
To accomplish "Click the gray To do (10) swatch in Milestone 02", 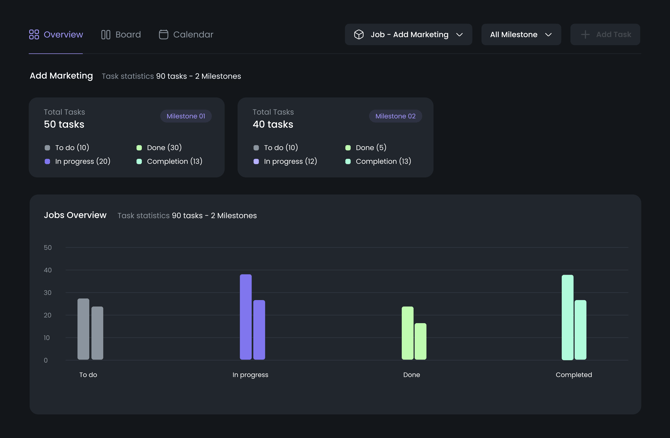I will [256, 148].
